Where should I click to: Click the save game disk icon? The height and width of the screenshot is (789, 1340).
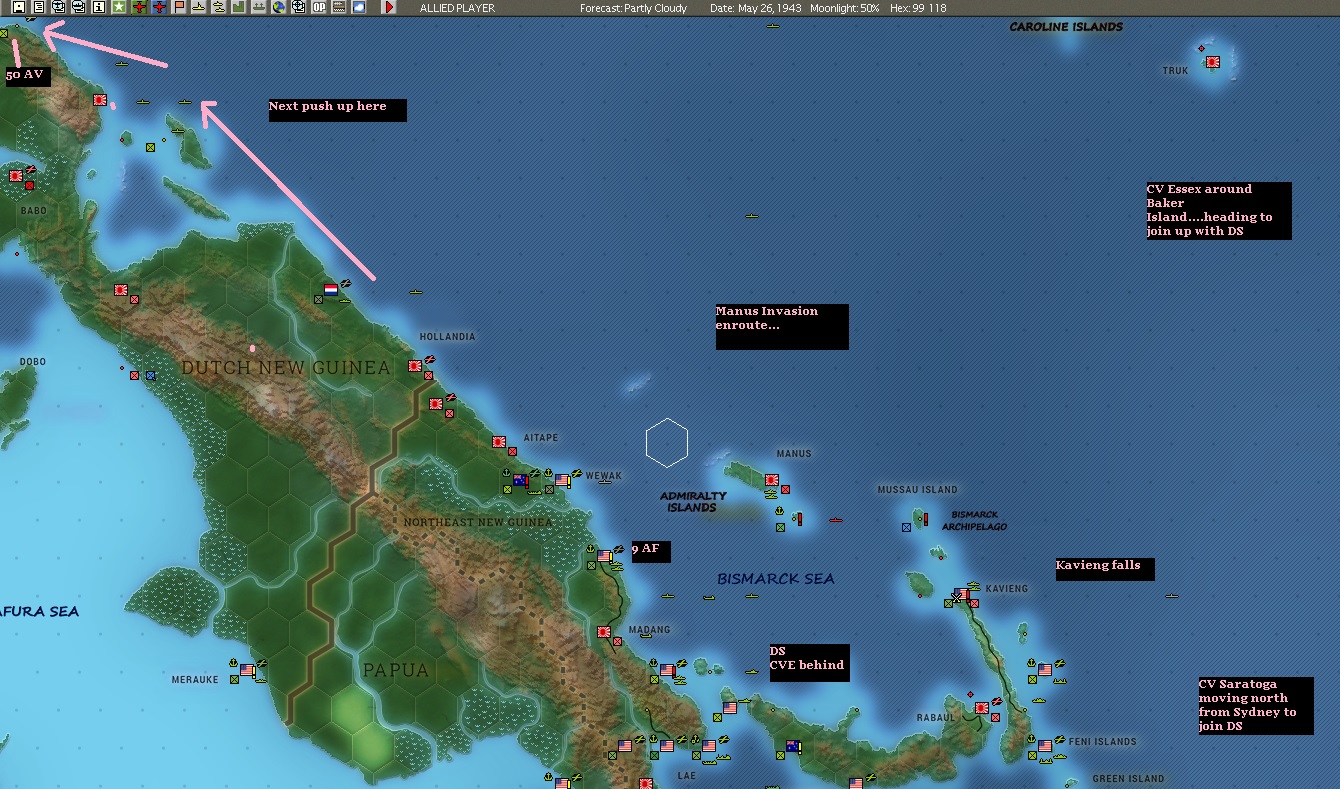coord(19,7)
